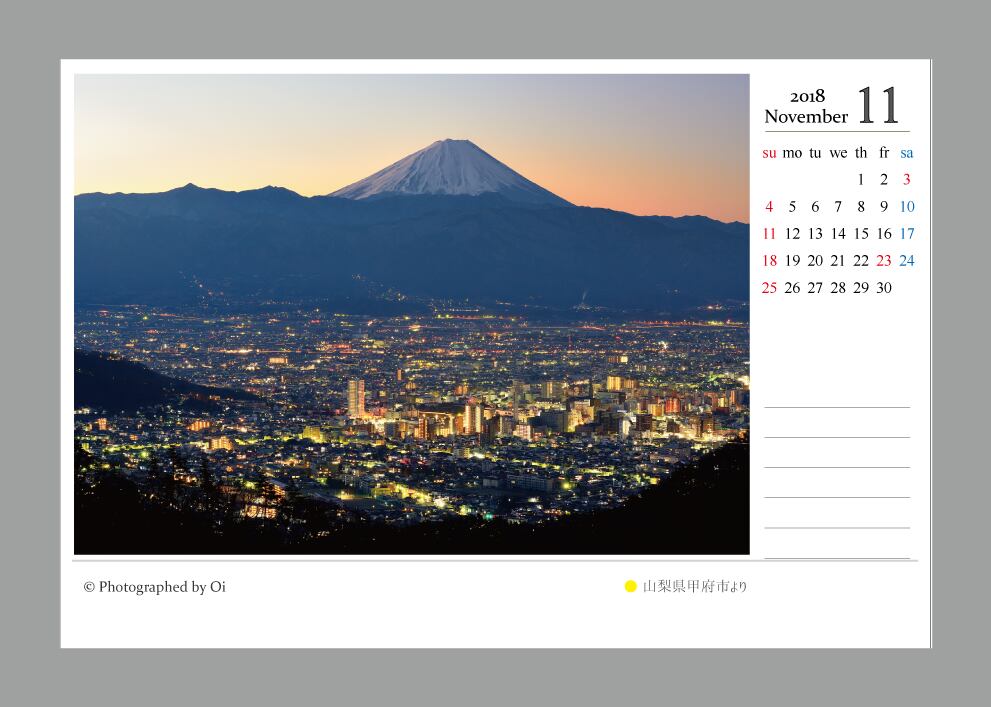This screenshot has height=707, width=991.
Task: Choose date 1 in the calendar
Action: 861,180
